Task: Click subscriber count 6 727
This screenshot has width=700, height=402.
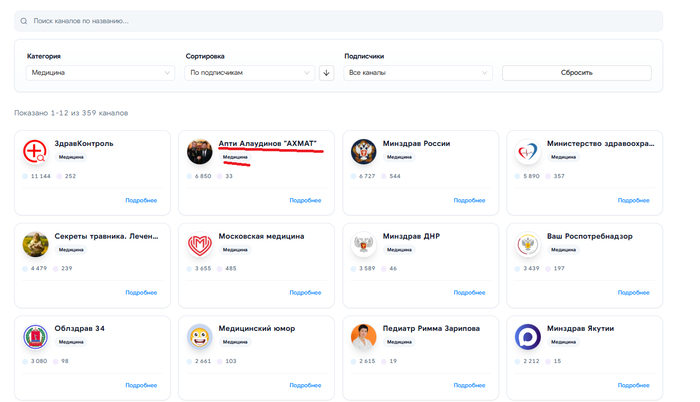Action: (x=367, y=176)
